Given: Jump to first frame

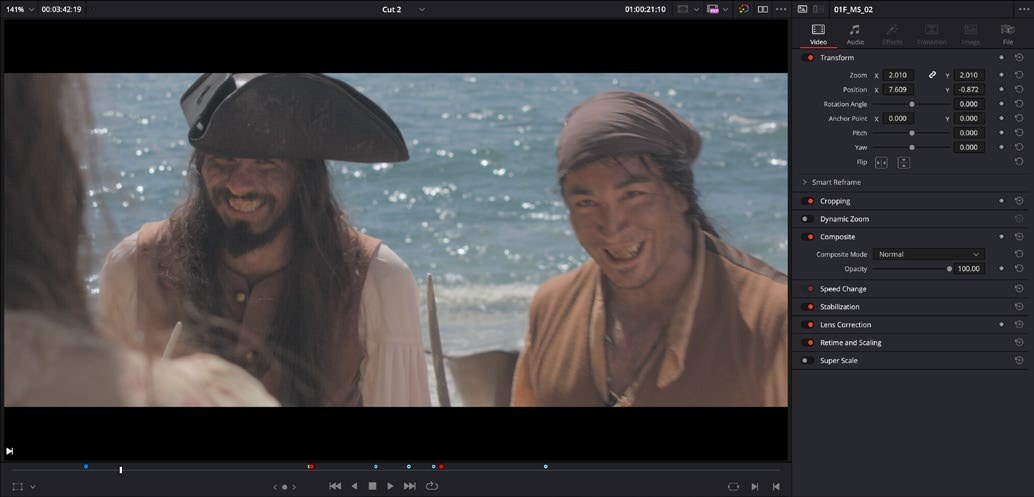Looking at the screenshot, I should point(335,486).
